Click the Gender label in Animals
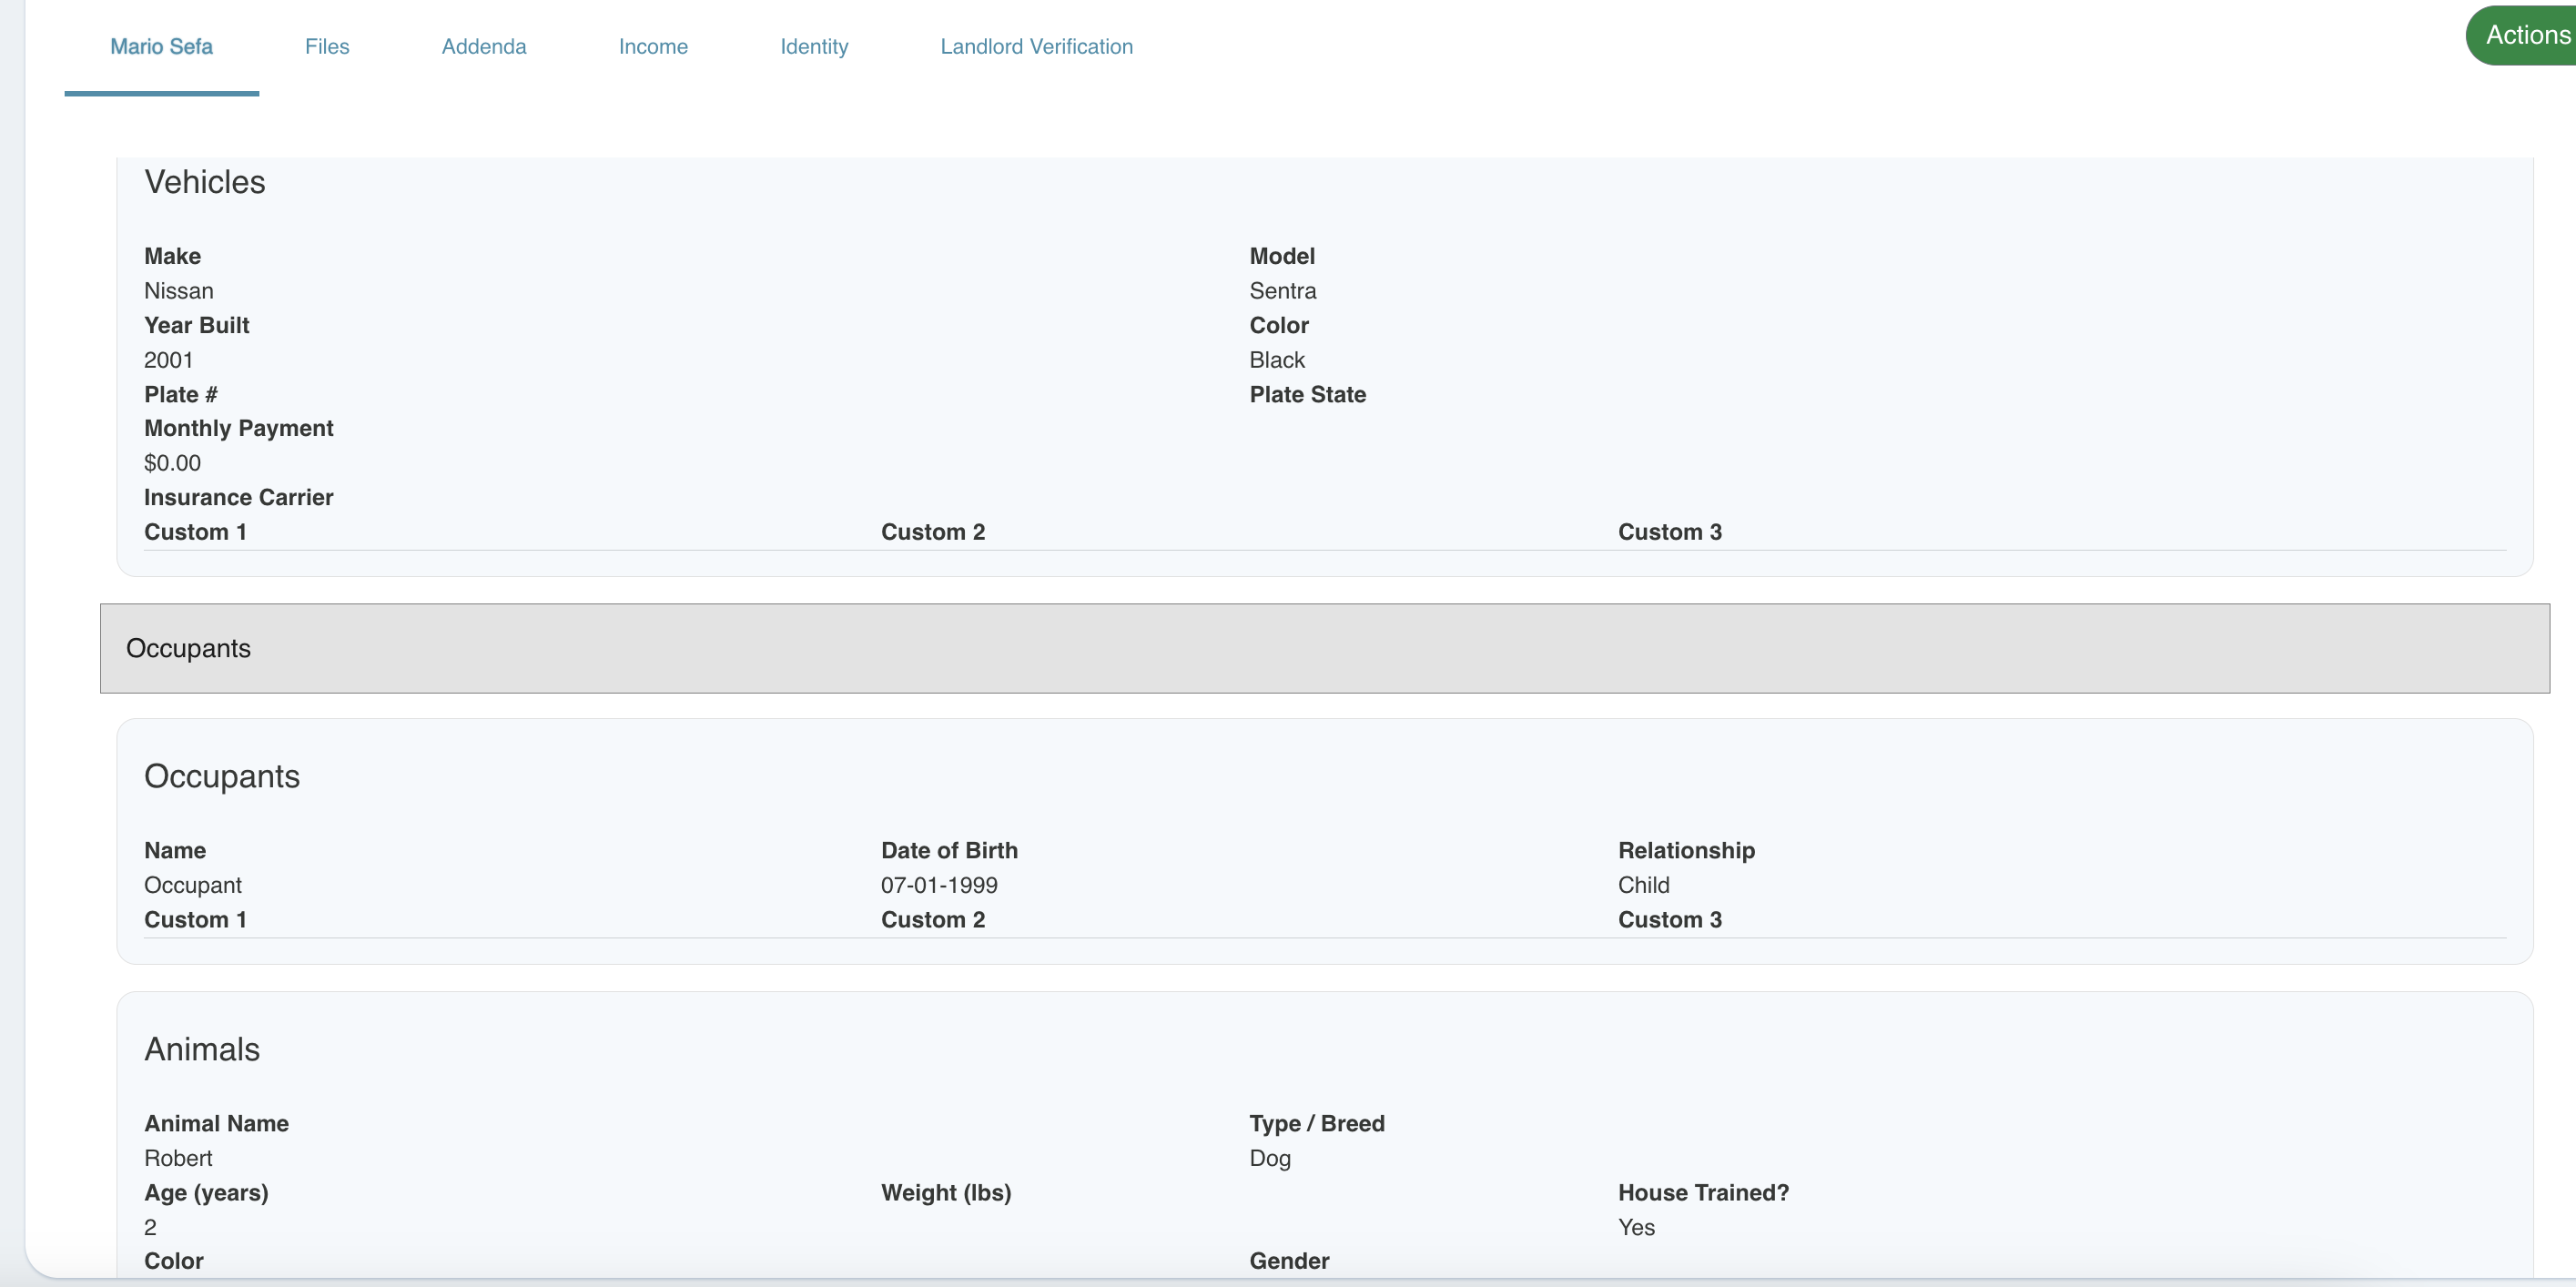2576x1287 pixels. pos(1289,1261)
